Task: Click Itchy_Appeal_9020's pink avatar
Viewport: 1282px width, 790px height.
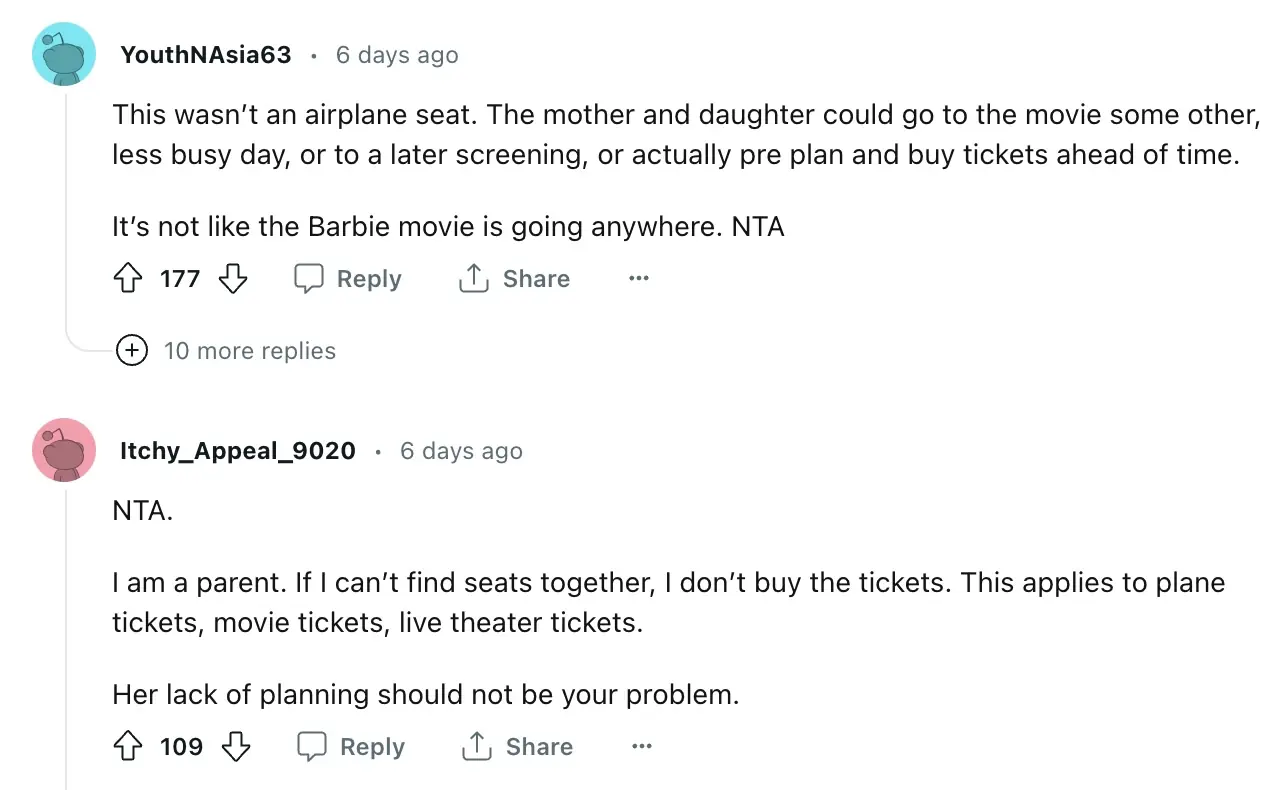Action: (x=64, y=450)
